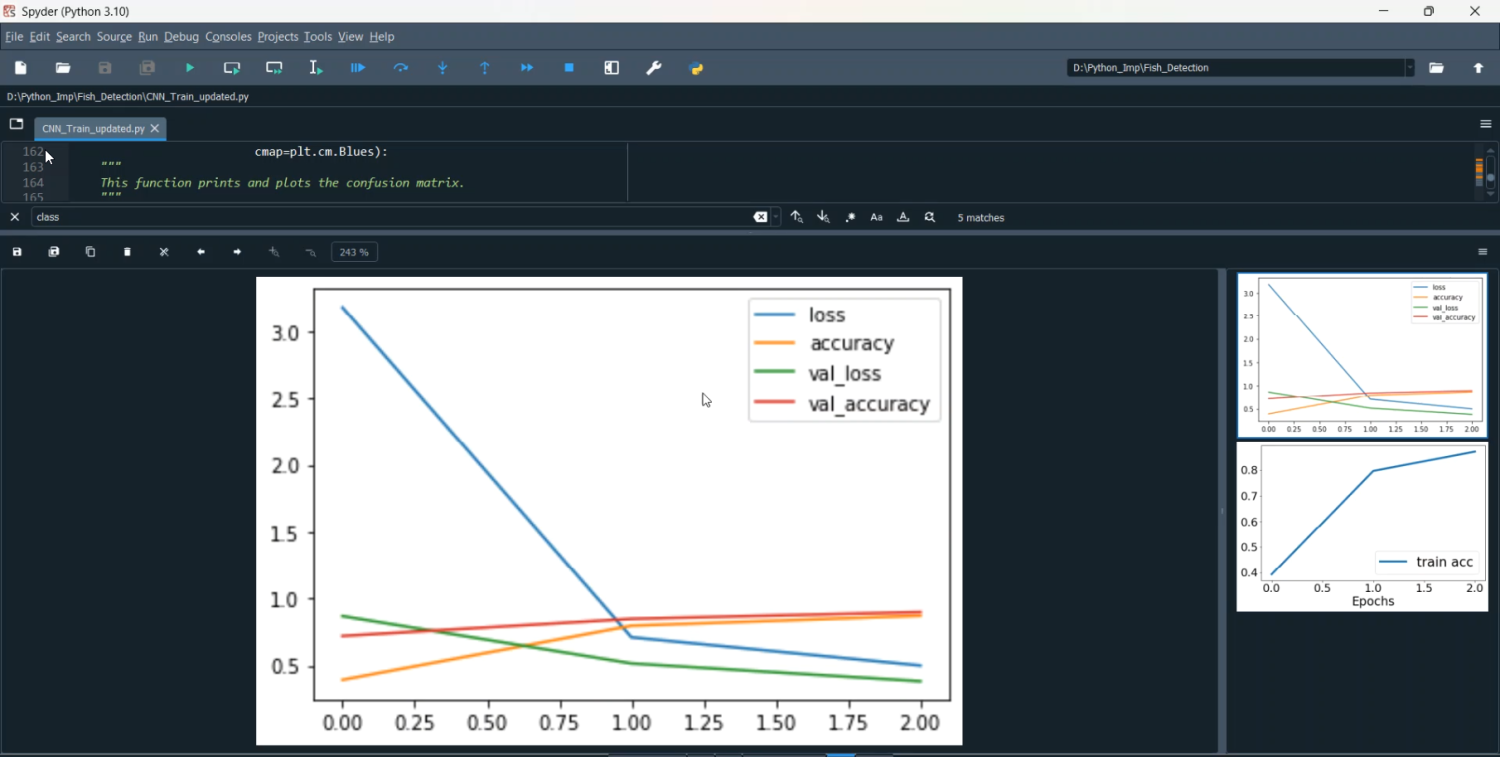
Task: Toggle case-sensitive search (Aa)
Action: pyautogui.click(x=877, y=217)
